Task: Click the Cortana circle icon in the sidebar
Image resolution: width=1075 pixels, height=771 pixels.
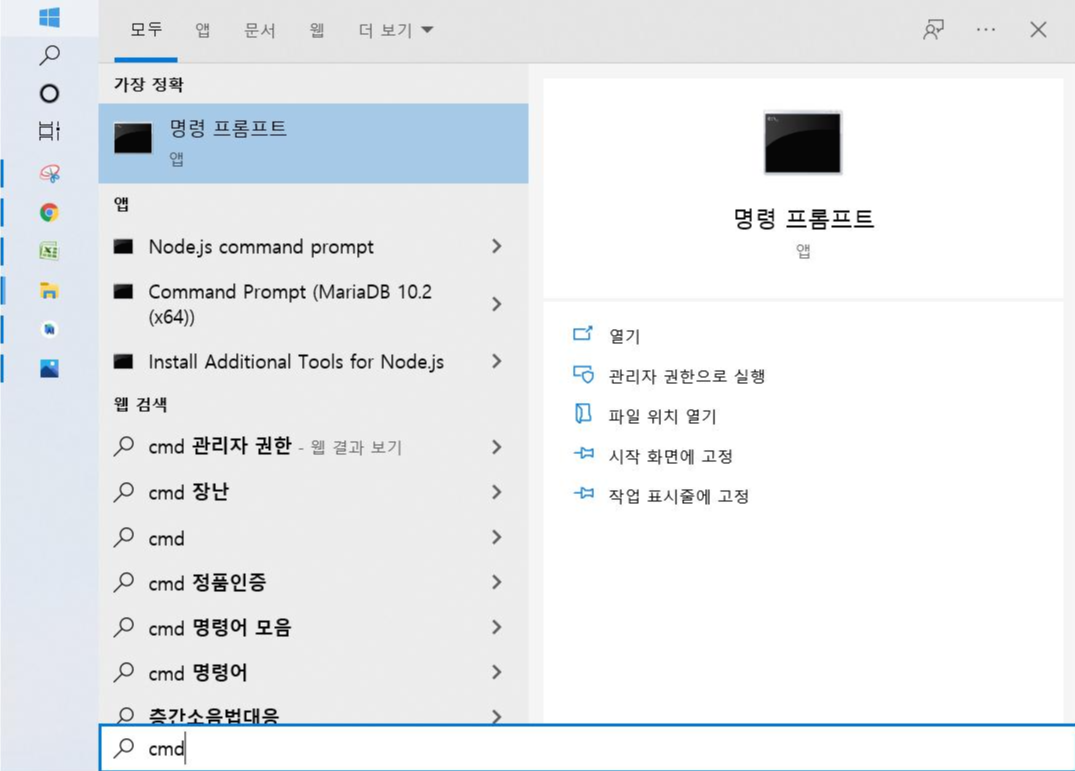Action: pyautogui.click(x=47, y=93)
